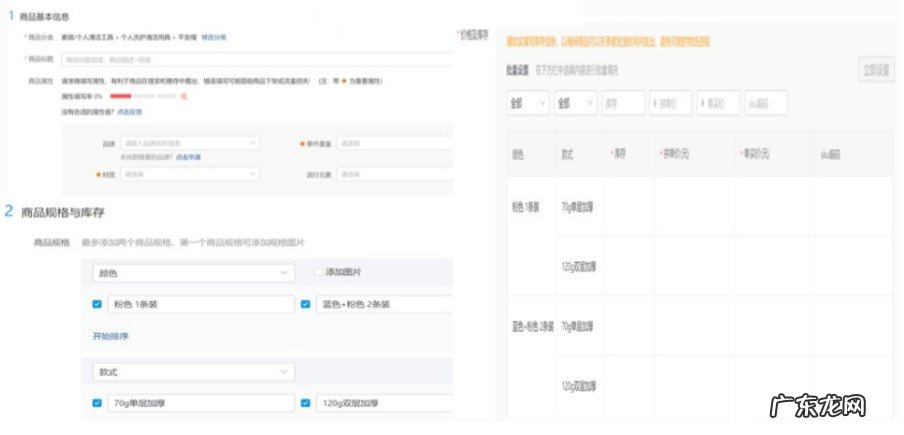The image size is (904, 435).
Task: Focus the batch 拼单价 price input
Action: point(671,103)
